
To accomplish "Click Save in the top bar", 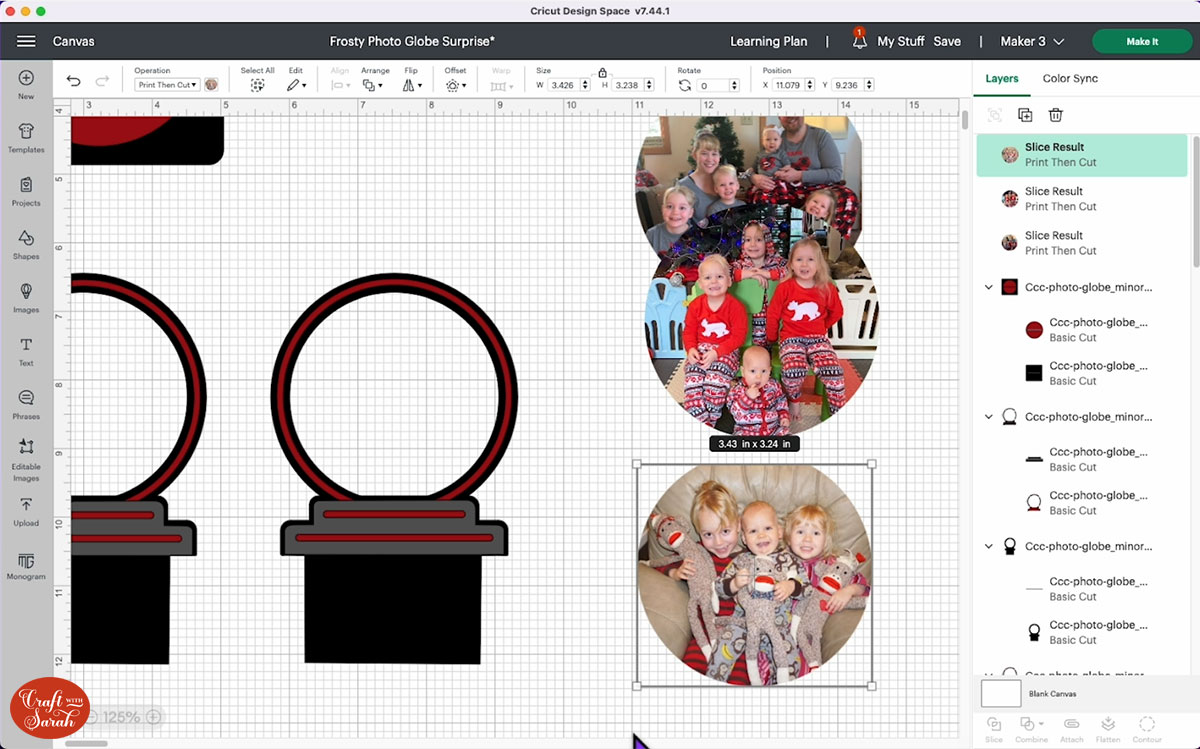I will pos(946,41).
